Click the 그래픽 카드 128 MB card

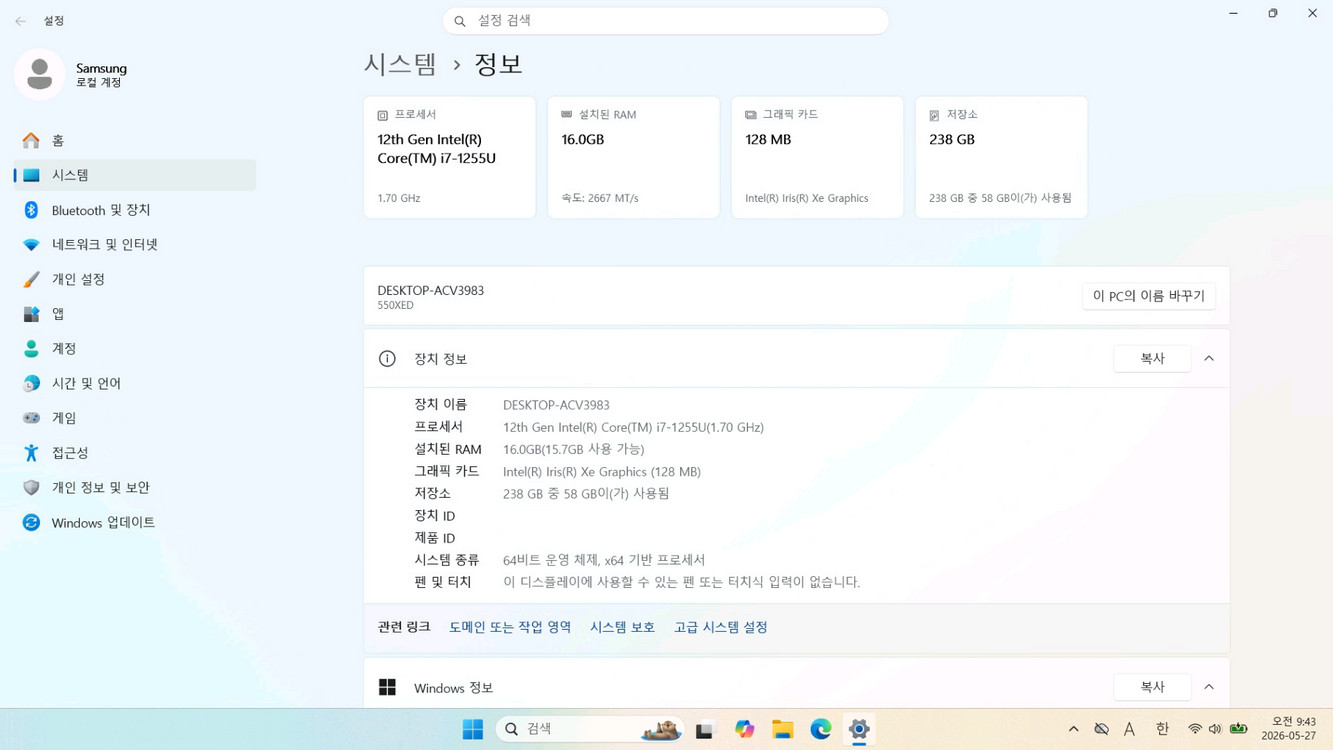pyautogui.click(x=818, y=157)
